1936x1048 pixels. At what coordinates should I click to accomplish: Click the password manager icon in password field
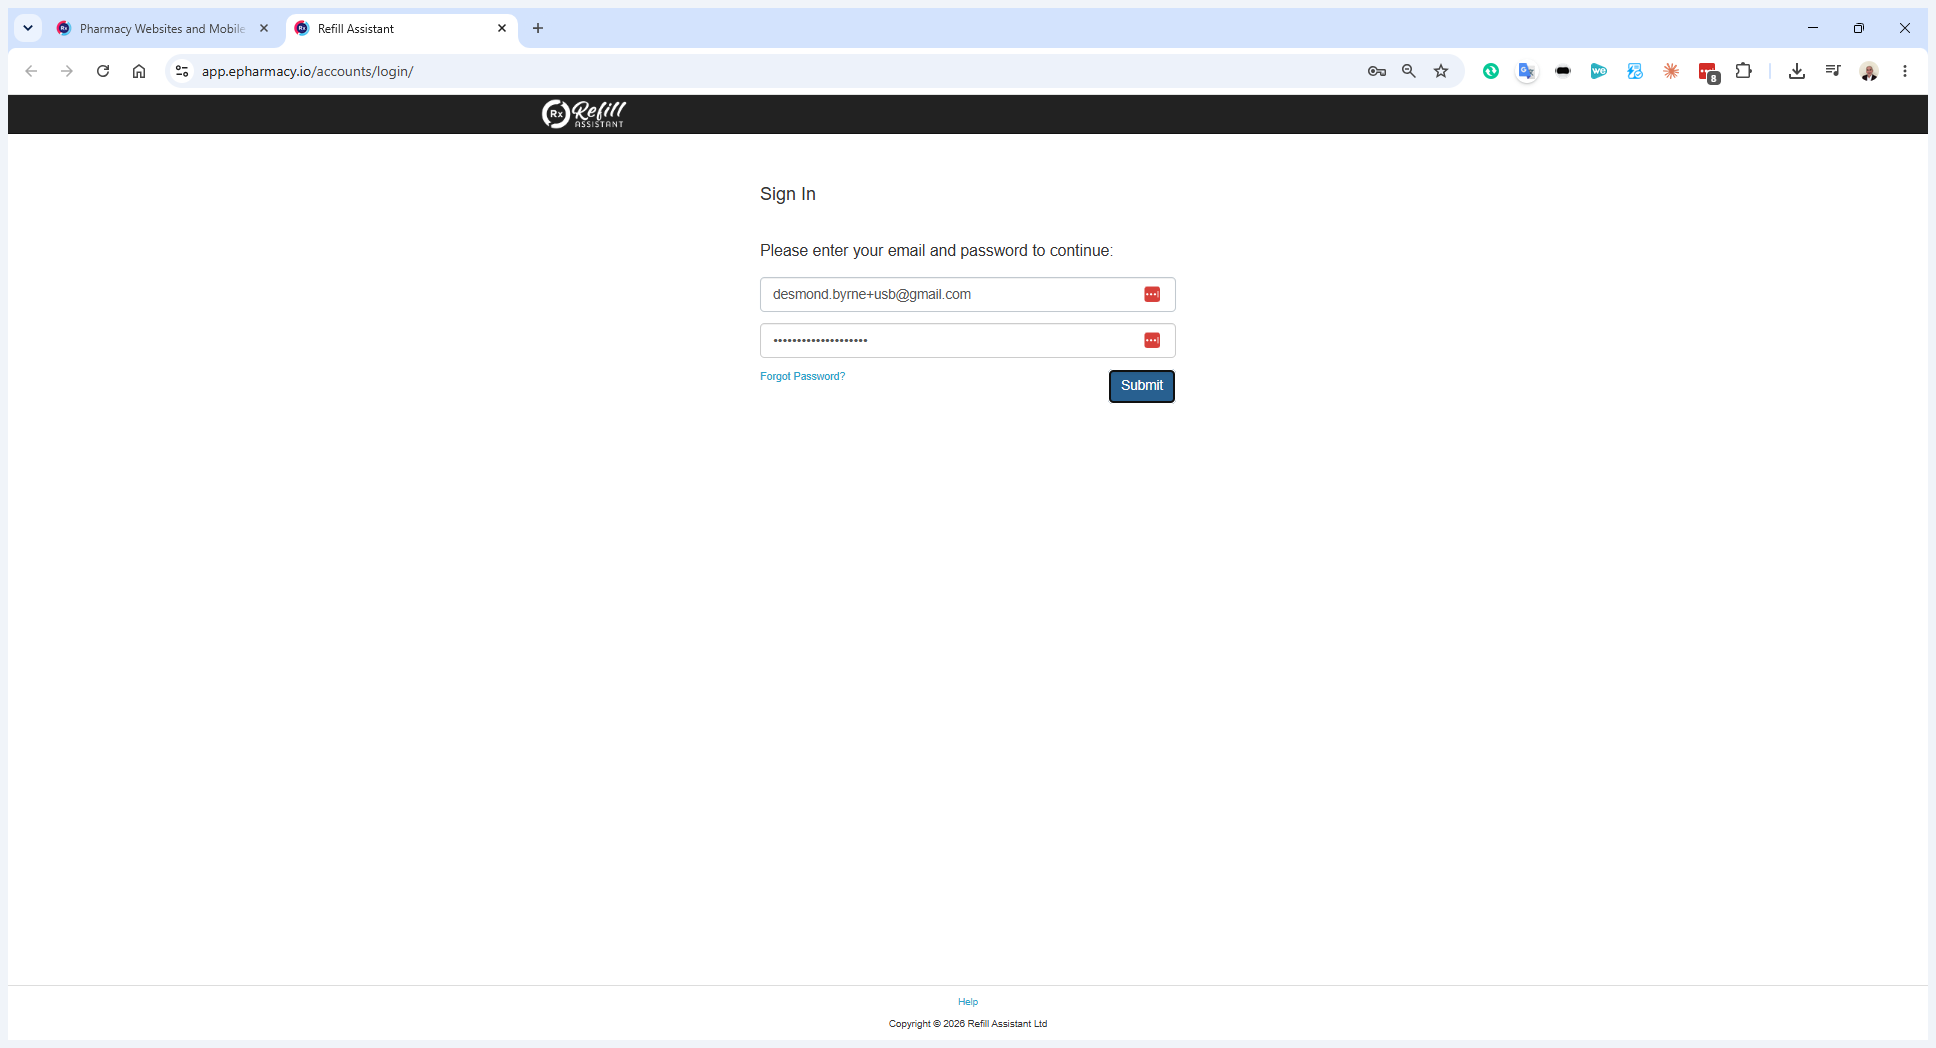1152,340
